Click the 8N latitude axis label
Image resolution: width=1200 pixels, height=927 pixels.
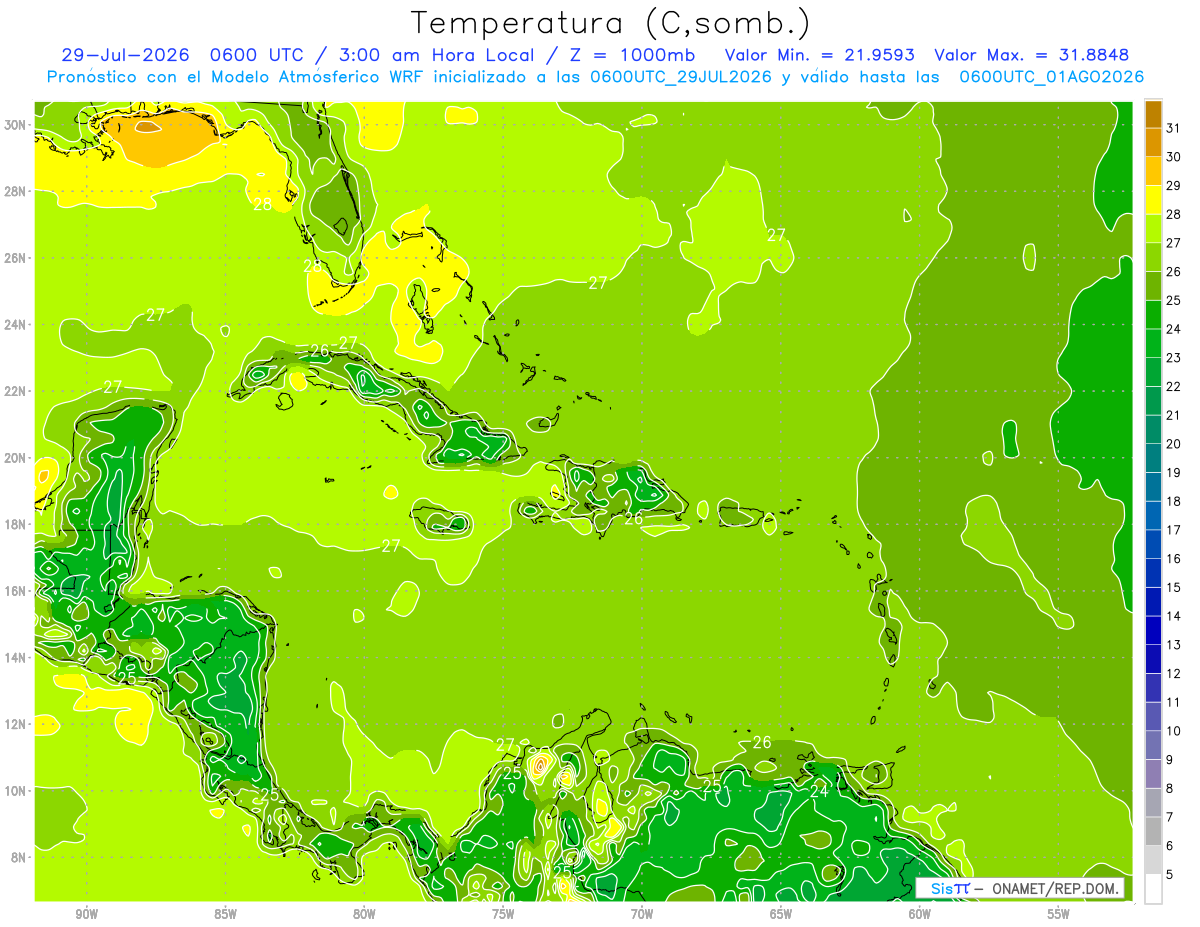tap(20, 857)
